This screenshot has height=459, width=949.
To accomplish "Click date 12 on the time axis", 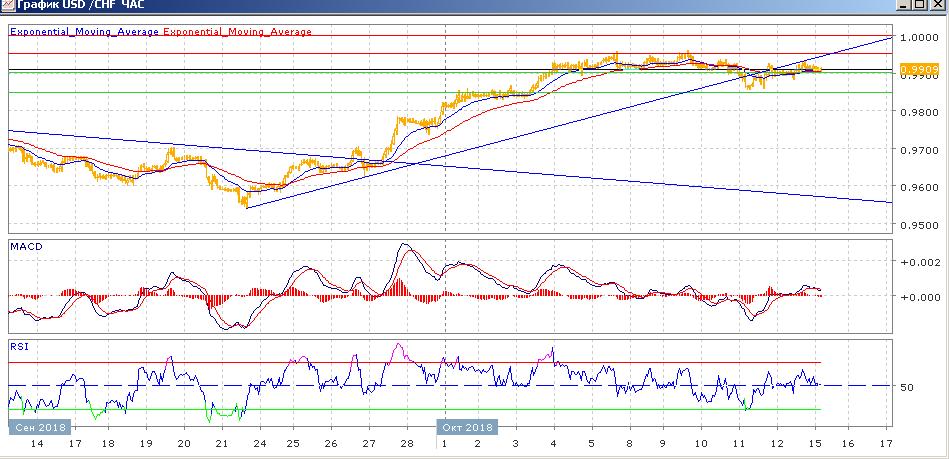I will (777, 443).
